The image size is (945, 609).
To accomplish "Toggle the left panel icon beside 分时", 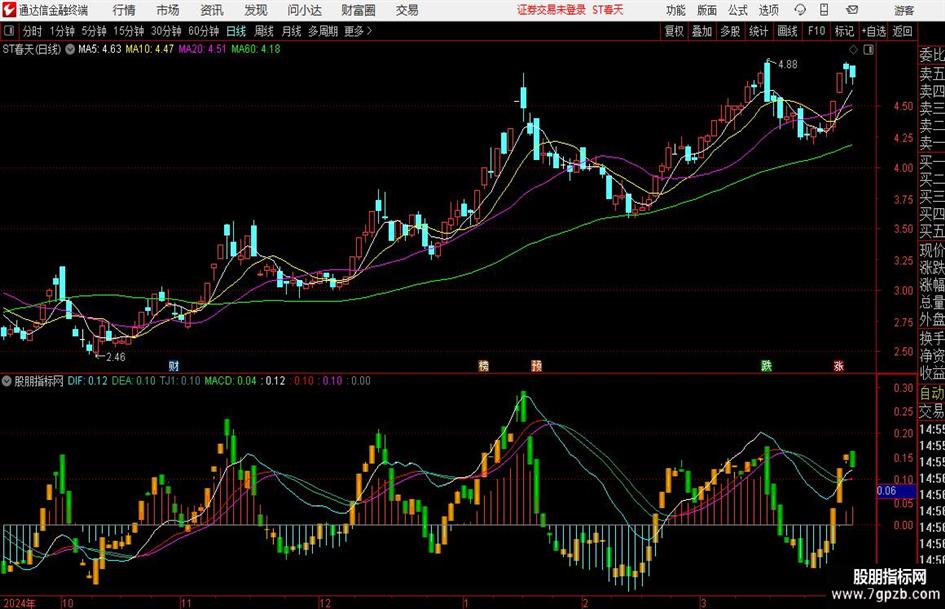I will [9, 31].
